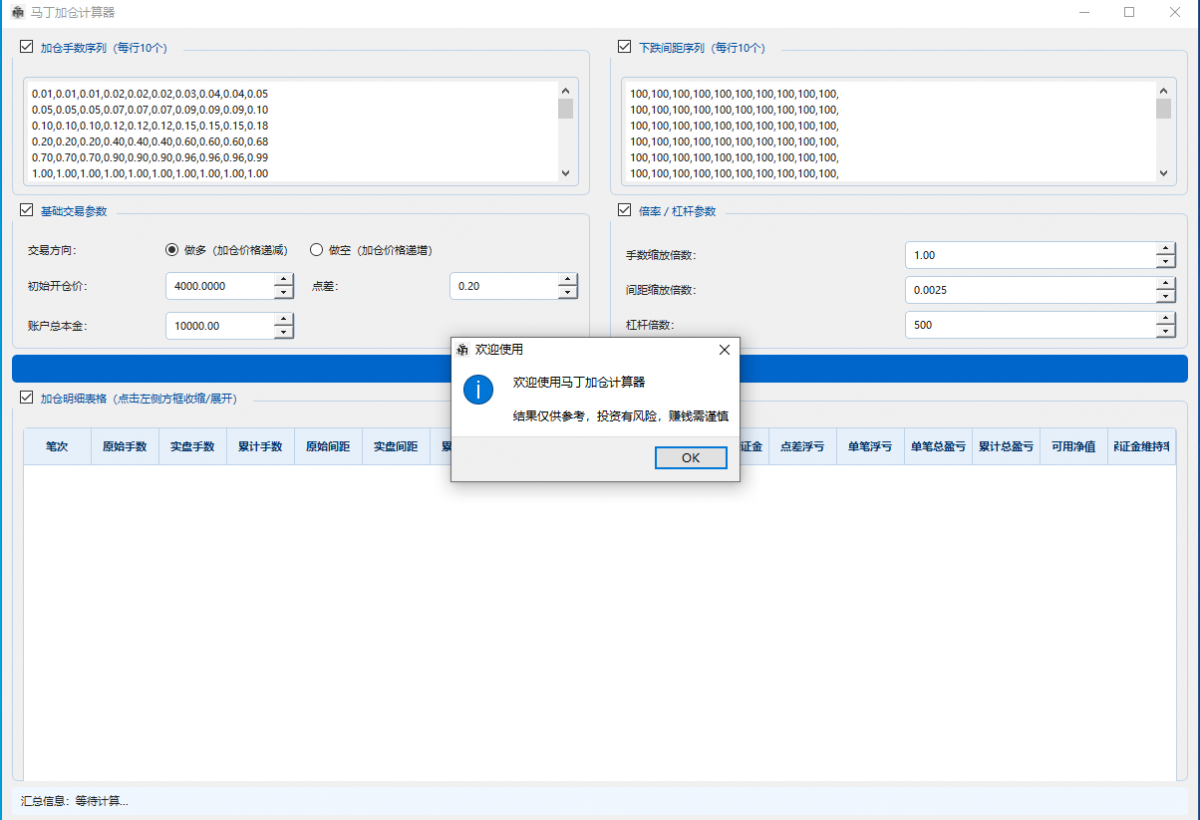Click lot sequence line starting 1.00,1.00,1.00
This screenshot has width=1200, height=820.
pos(150,174)
